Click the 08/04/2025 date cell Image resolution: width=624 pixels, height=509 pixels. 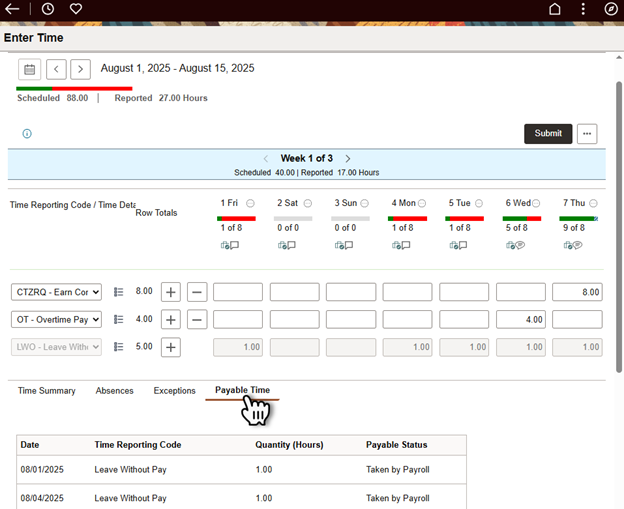(42, 498)
